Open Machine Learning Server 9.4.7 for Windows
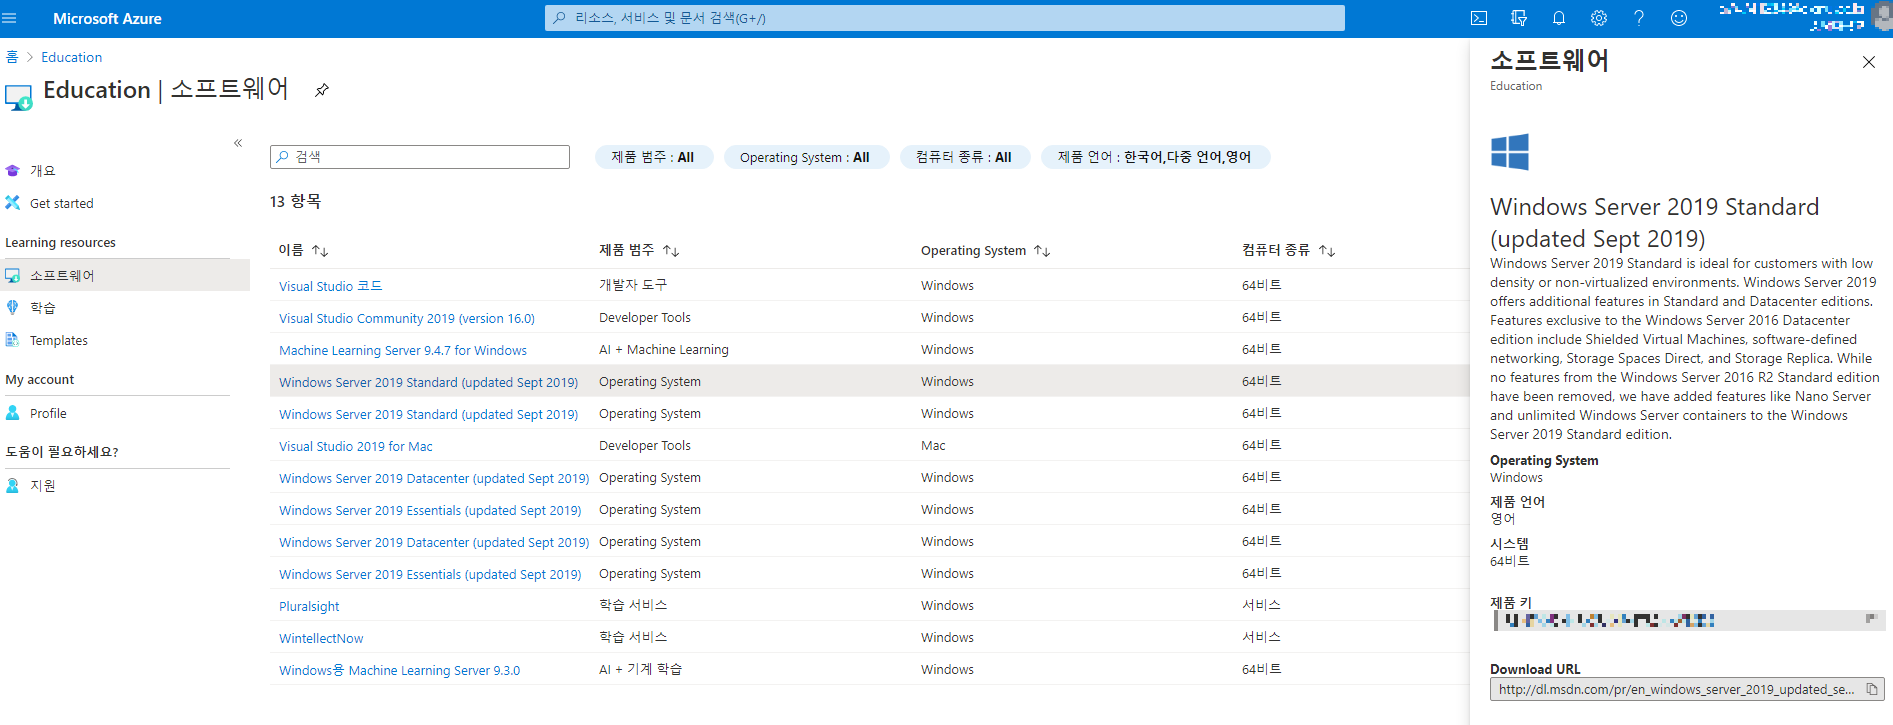1893x725 pixels. pos(403,350)
